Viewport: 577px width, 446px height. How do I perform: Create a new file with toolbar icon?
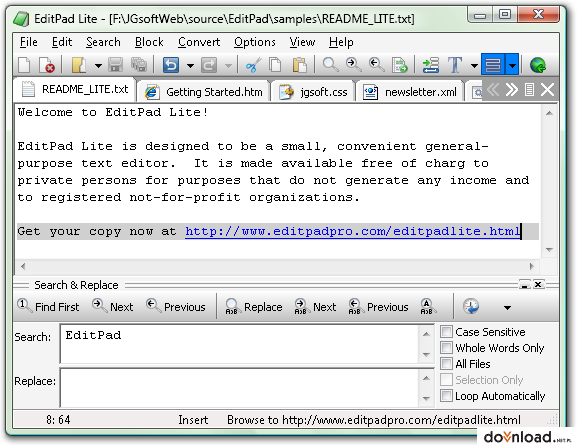click(24, 65)
